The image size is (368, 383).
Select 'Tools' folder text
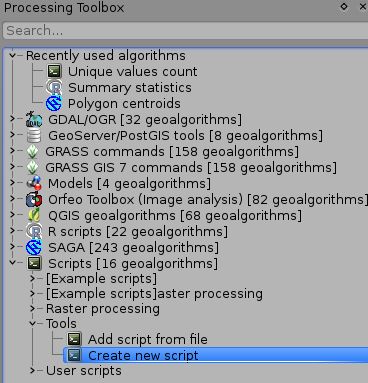click(61, 324)
